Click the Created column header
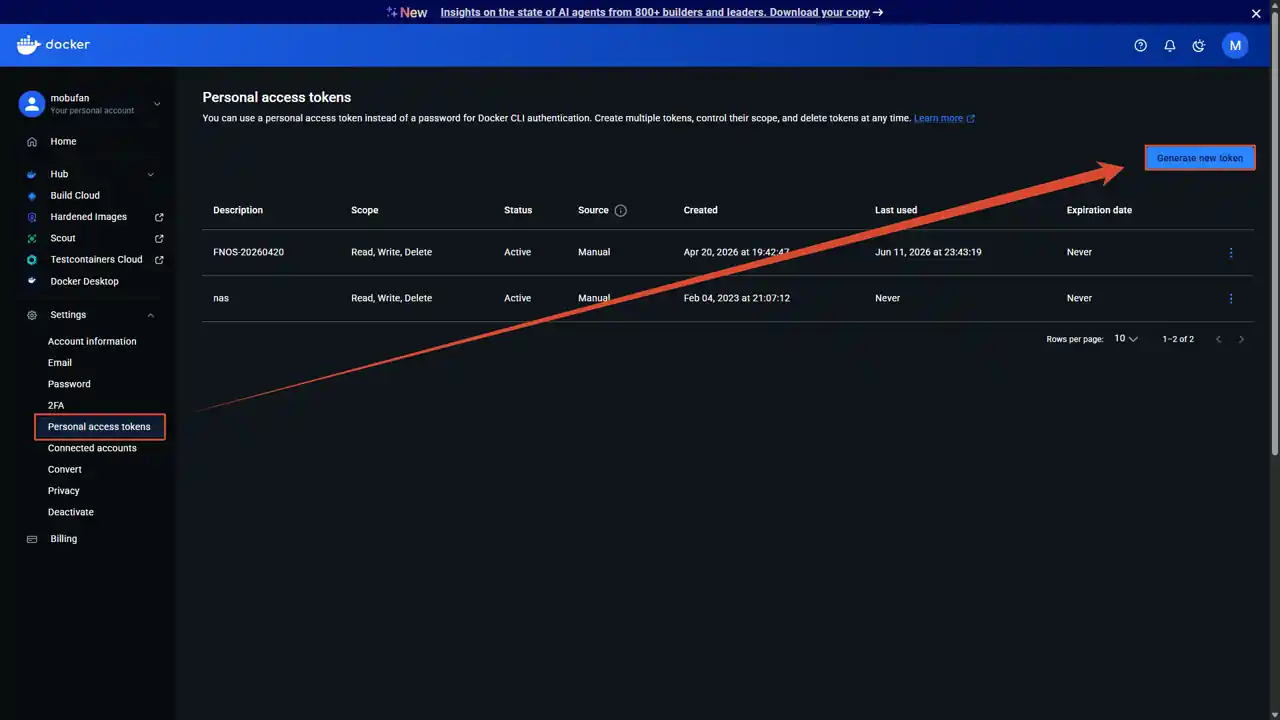Screen dimensions: 1280x720 pyautogui.click(x=701, y=210)
